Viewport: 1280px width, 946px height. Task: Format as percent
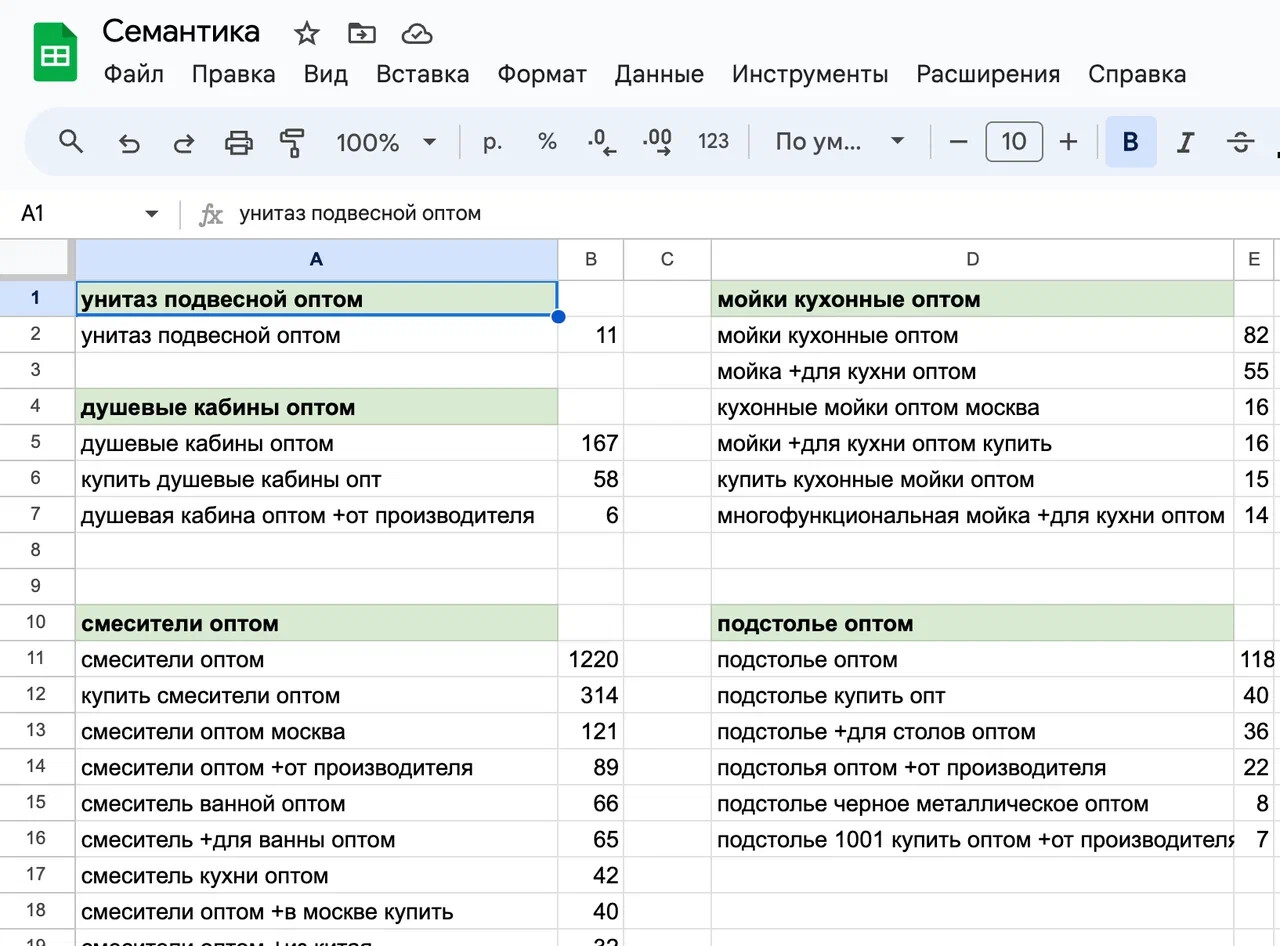pos(547,142)
